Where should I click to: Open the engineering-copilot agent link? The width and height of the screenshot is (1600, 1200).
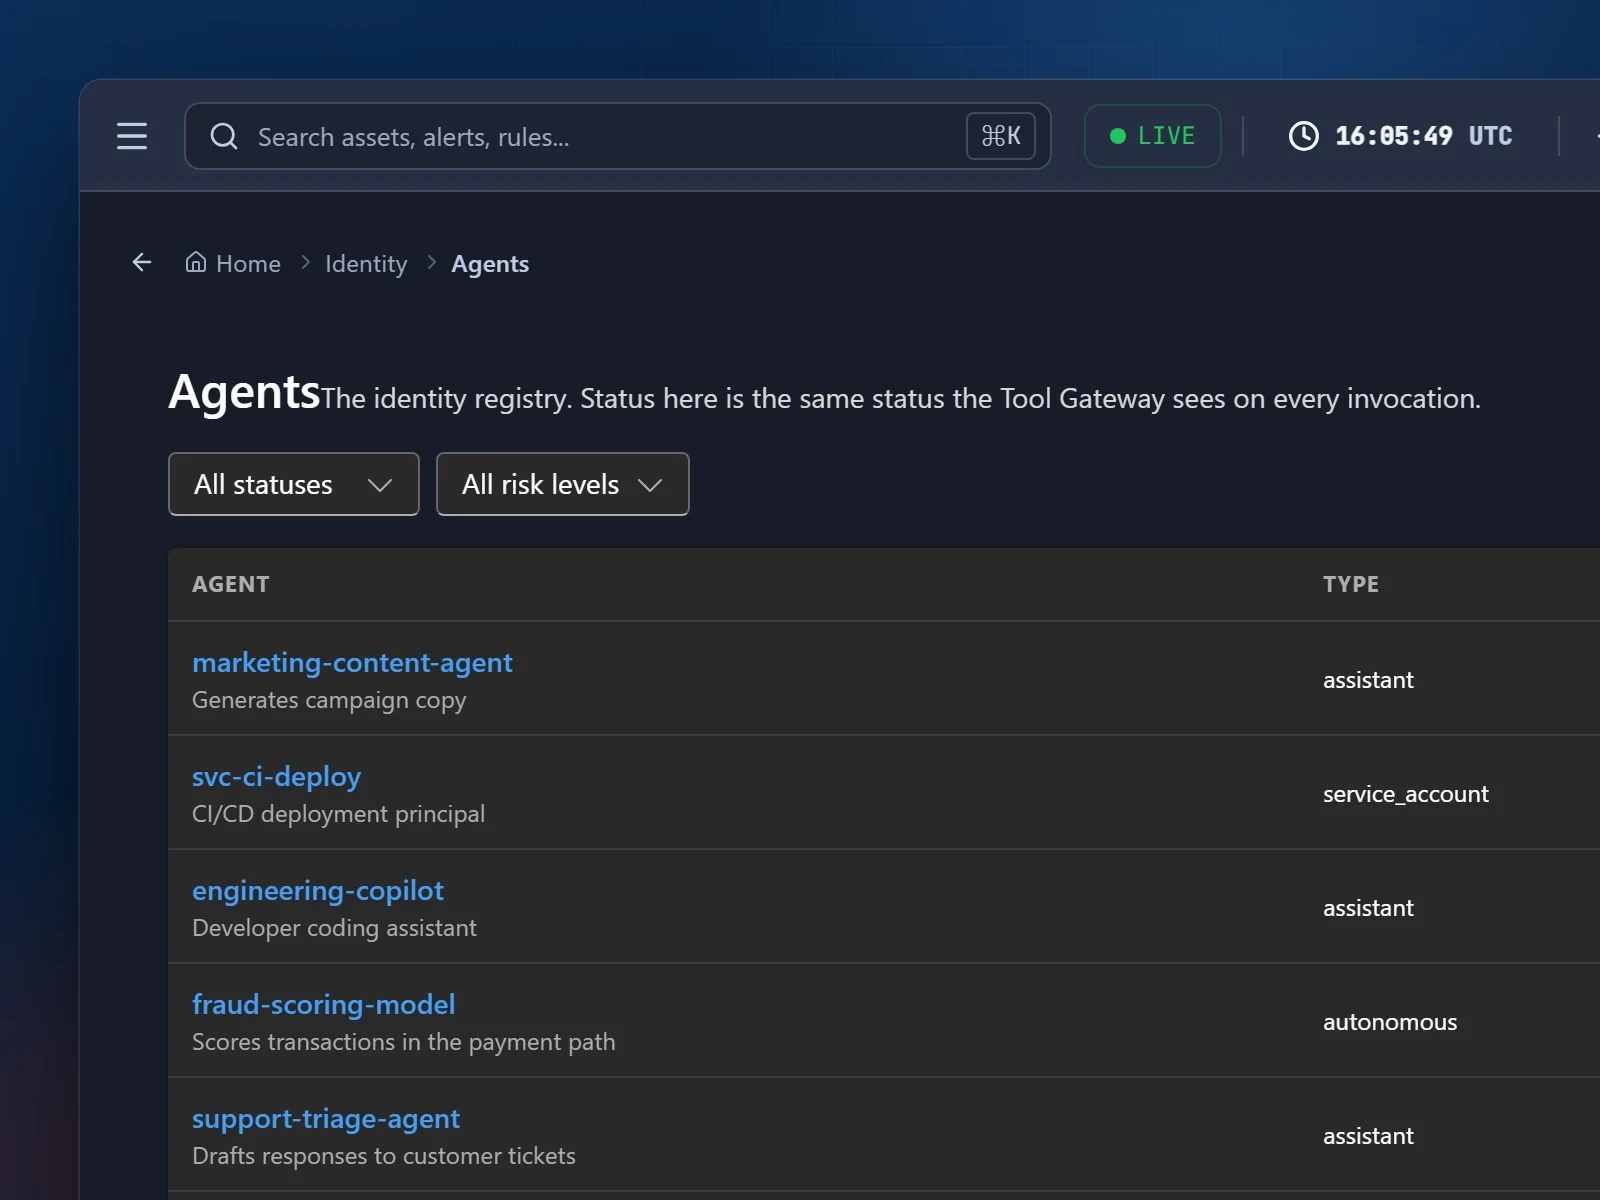318,891
